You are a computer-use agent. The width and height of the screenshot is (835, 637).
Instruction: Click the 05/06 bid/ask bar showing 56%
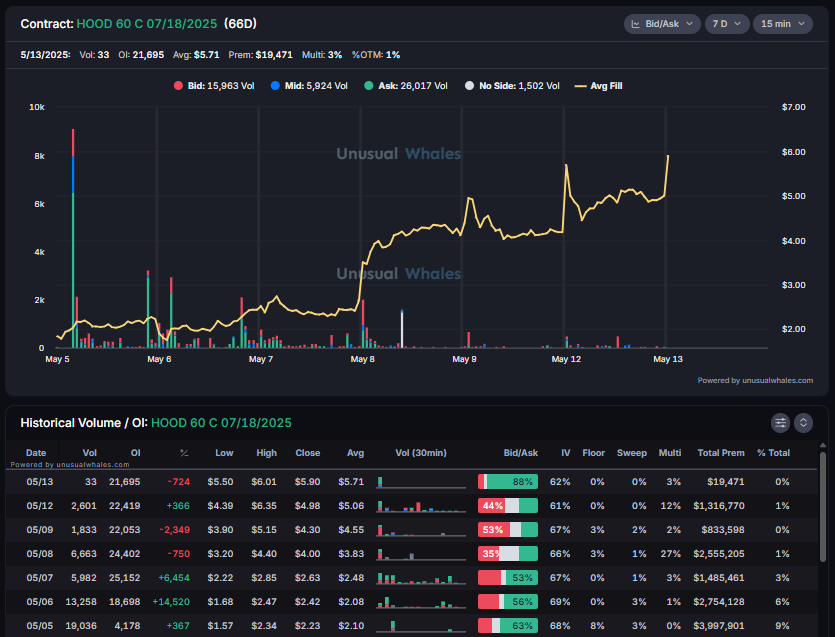click(507, 601)
